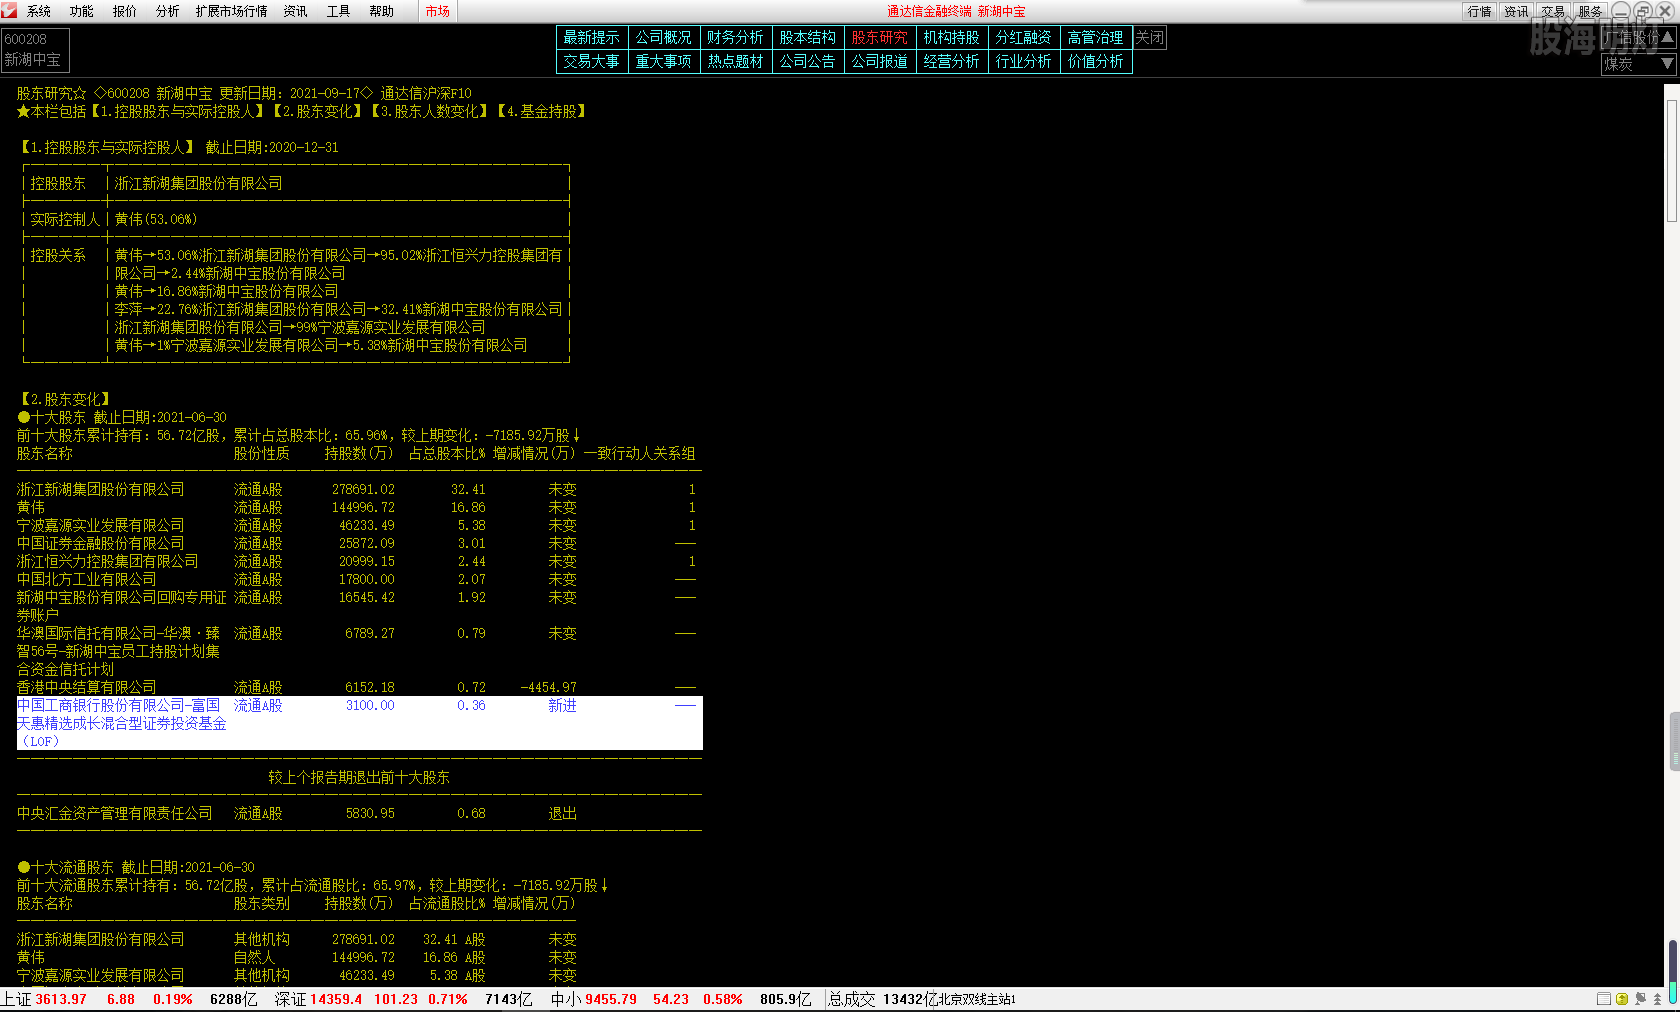The width and height of the screenshot is (1680, 1012).
Task: Switch to the 公司概况 tab
Action: pyautogui.click(x=664, y=37)
